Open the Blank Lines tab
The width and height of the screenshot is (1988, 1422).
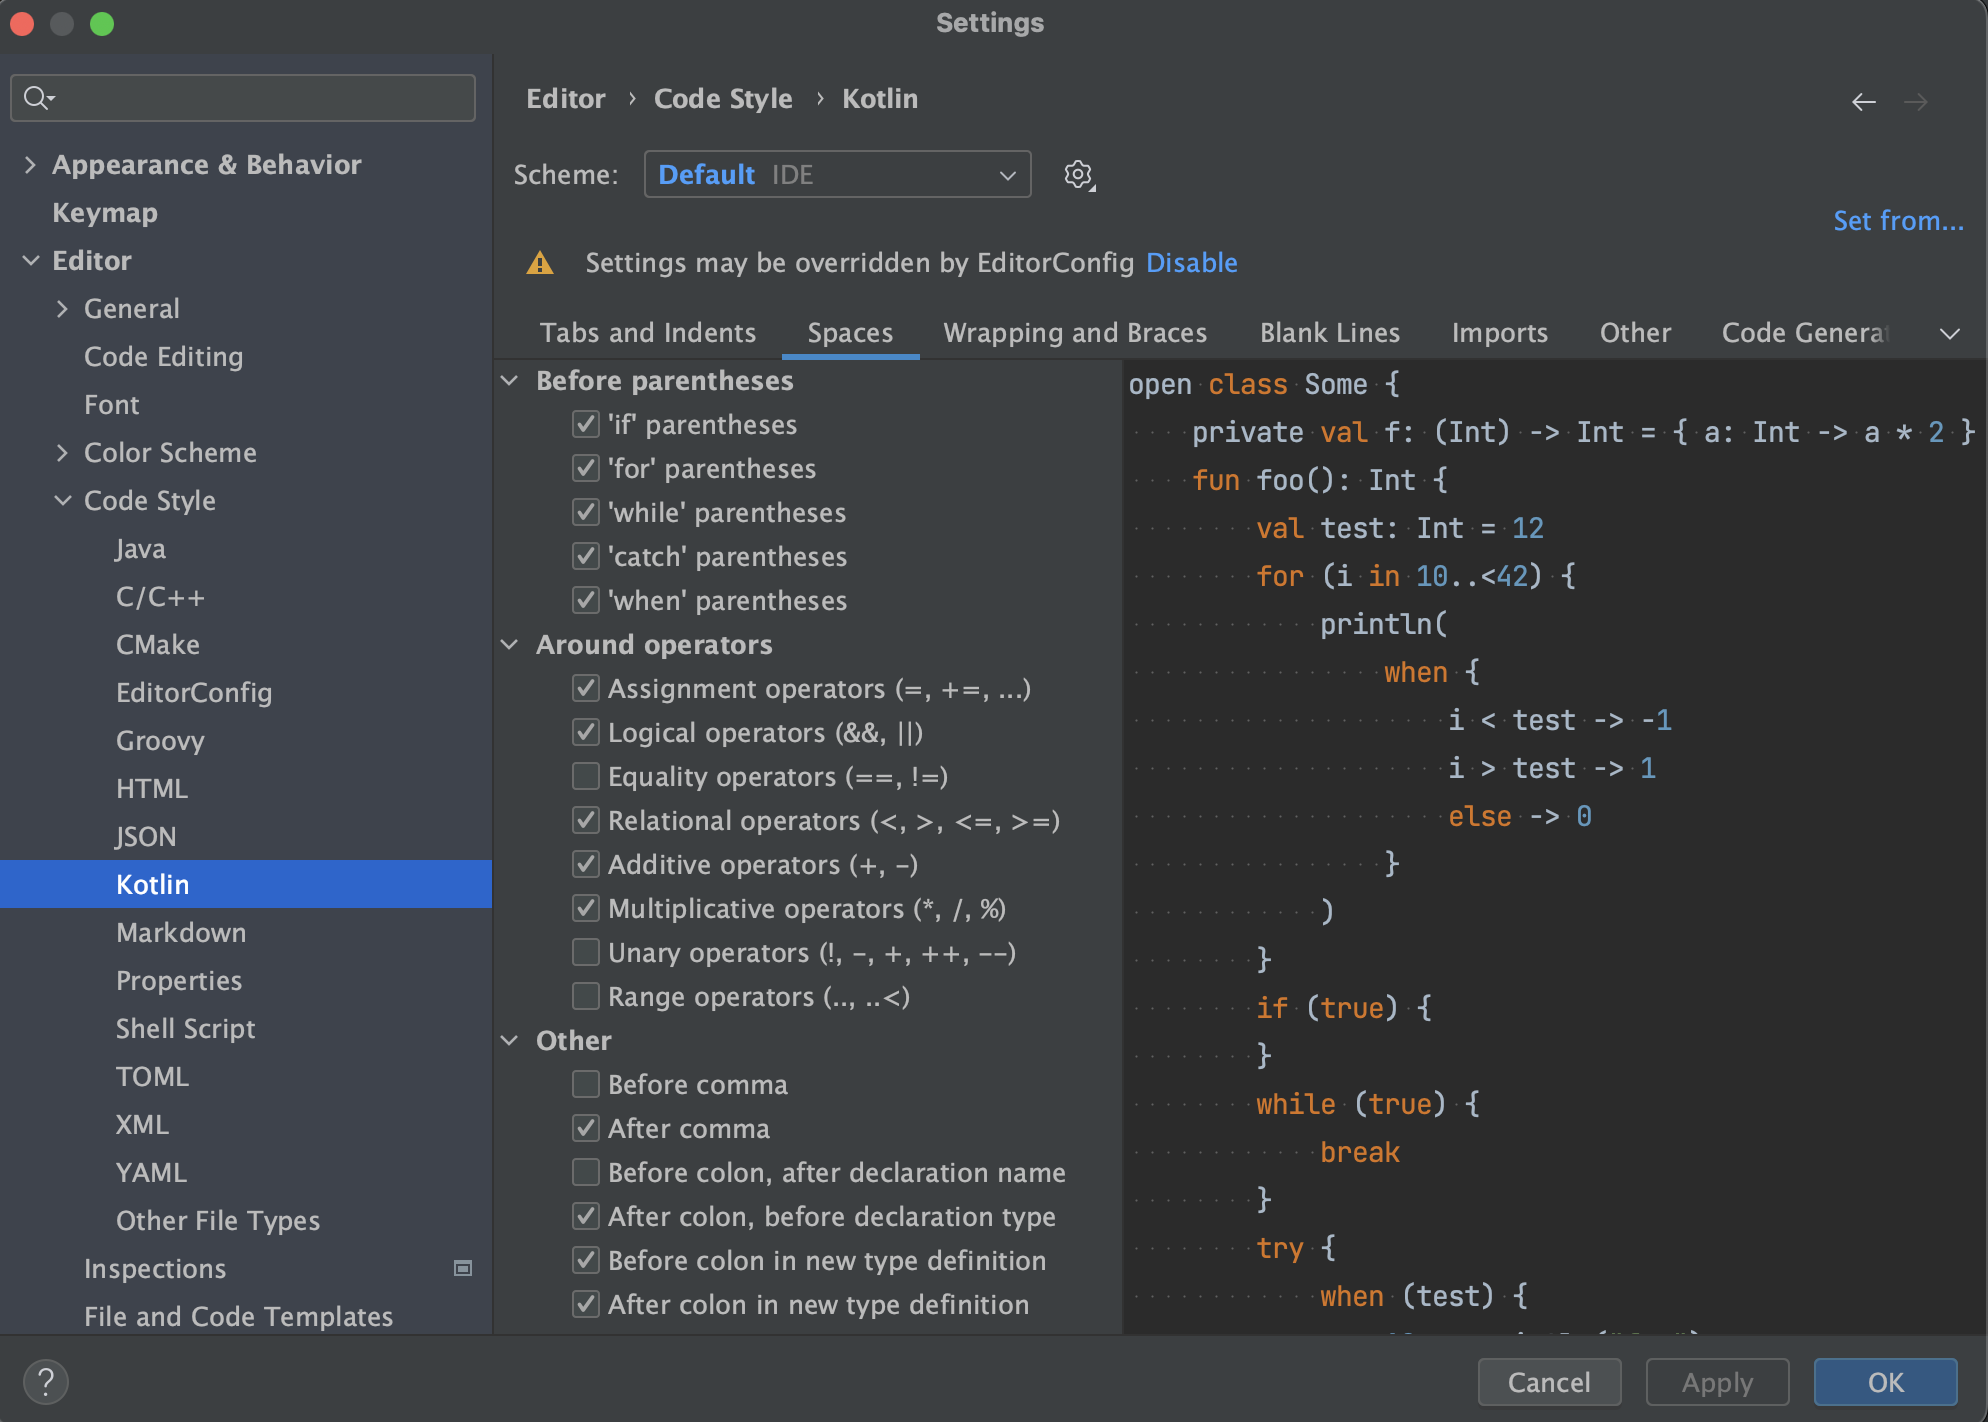click(1330, 333)
